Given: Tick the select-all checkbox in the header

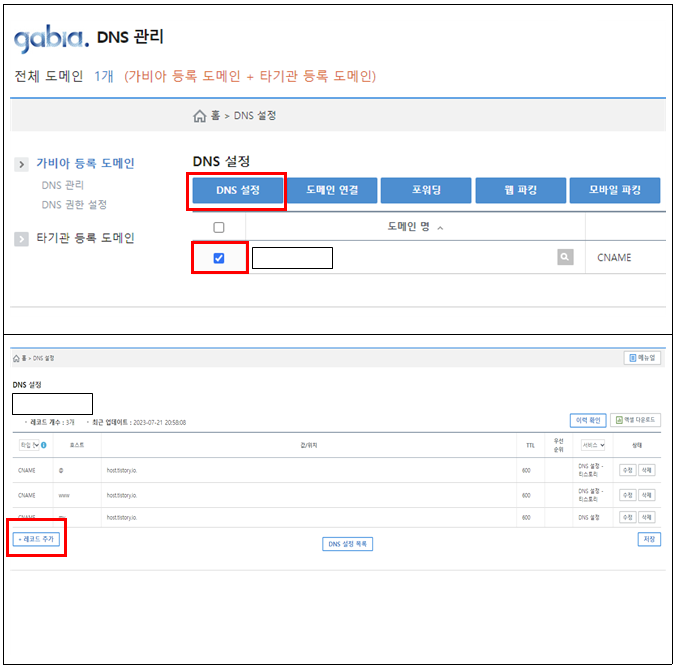Looking at the screenshot, I should click(219, 227).
